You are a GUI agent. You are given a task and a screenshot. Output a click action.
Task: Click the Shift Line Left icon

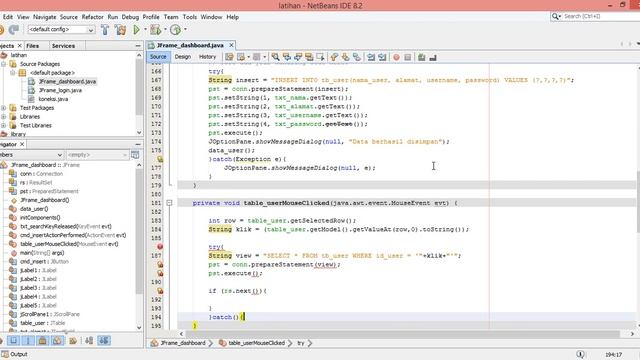pyautogui.click(x=371, y=57)
